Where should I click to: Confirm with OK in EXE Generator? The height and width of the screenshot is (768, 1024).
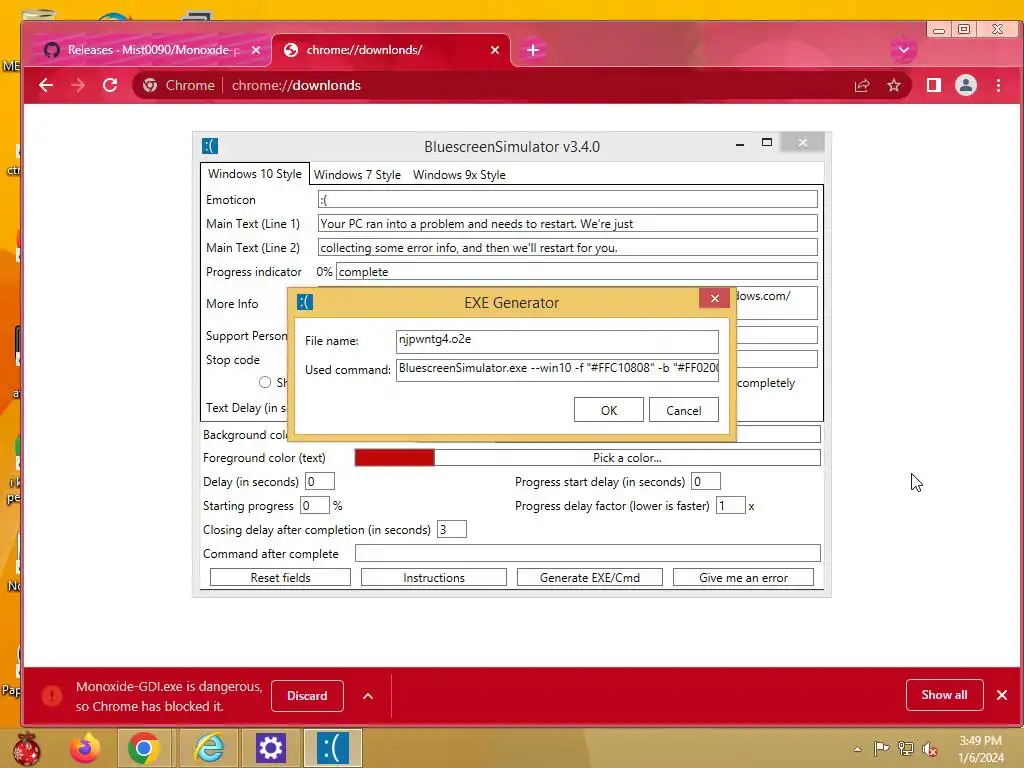pyautogui.click(x=609, y=410)
